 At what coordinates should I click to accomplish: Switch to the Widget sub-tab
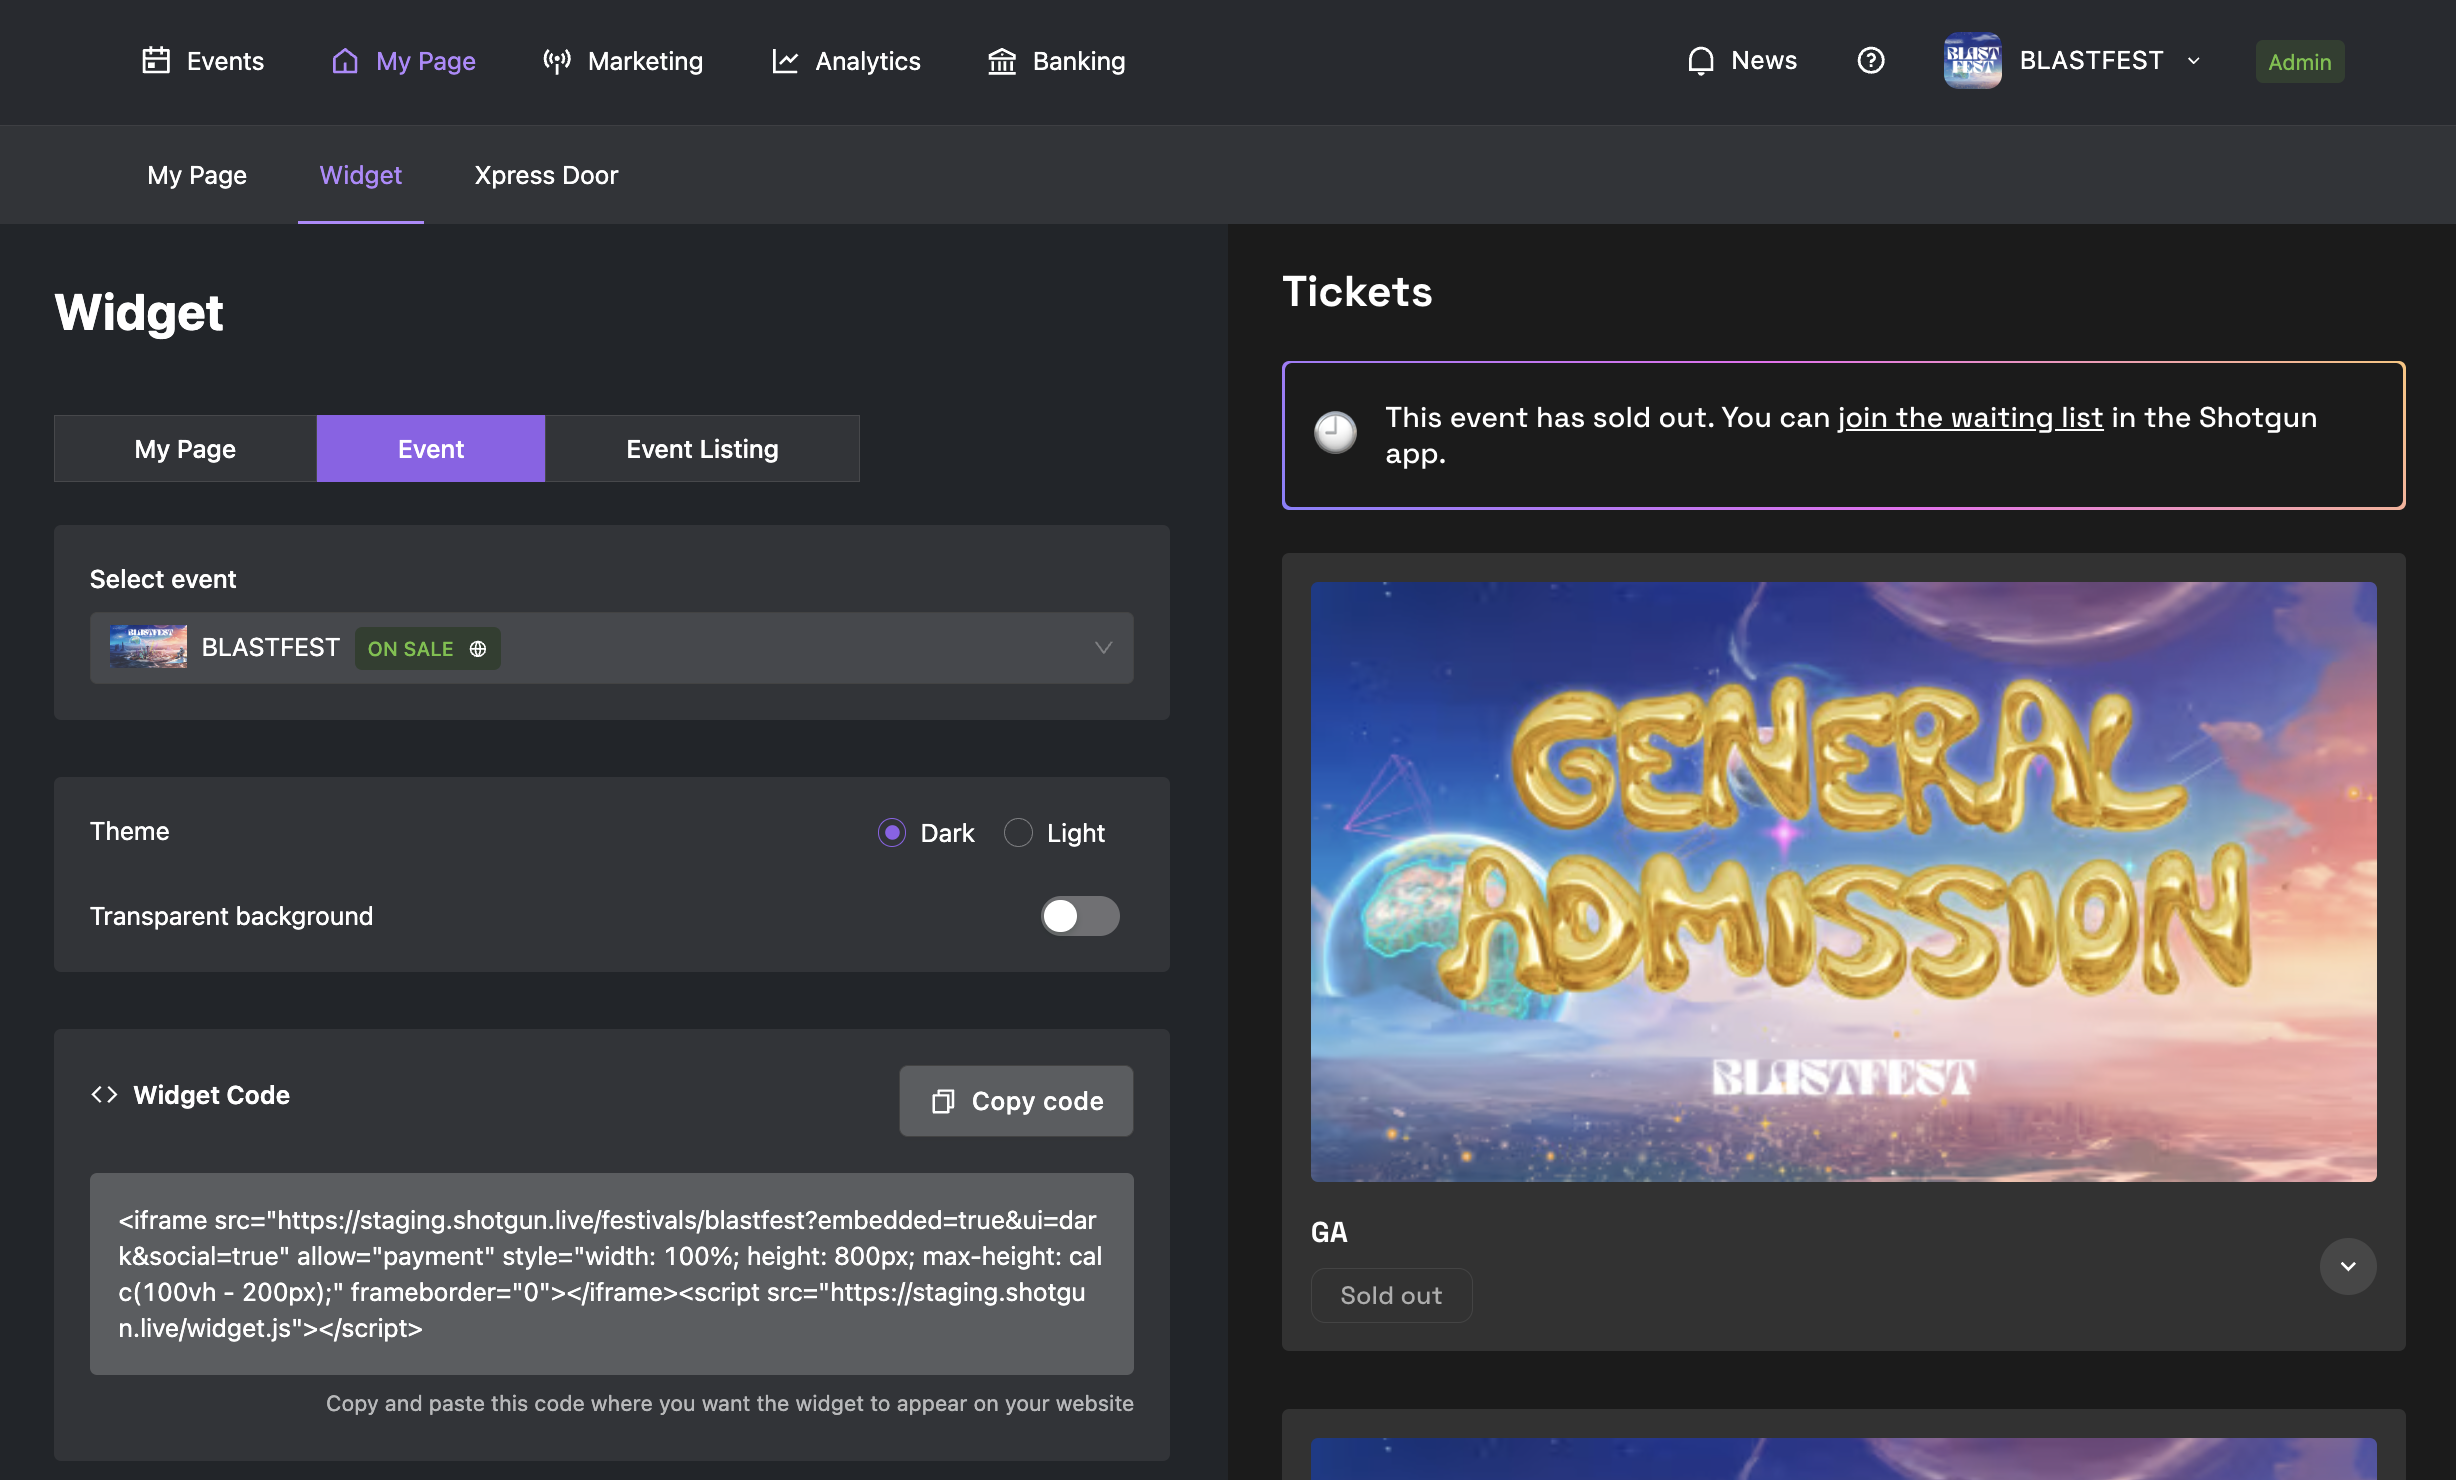[361, 175]
